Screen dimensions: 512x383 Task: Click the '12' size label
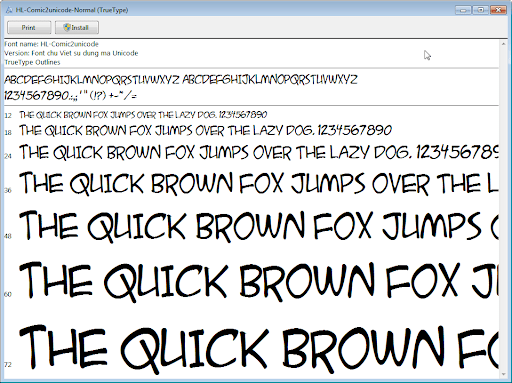point(8,116)
